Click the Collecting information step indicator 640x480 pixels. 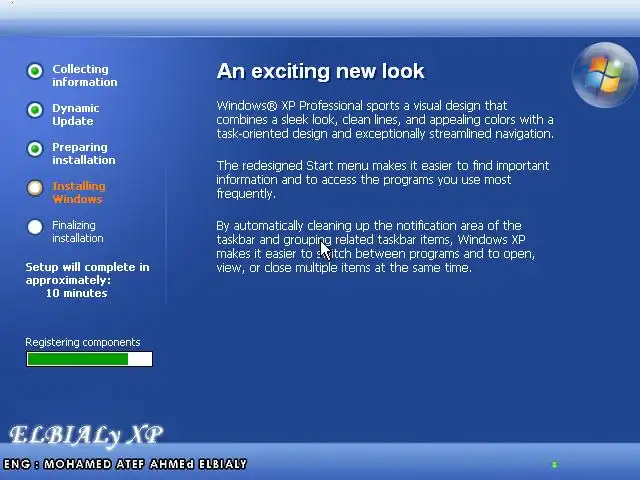coord(35,71)
